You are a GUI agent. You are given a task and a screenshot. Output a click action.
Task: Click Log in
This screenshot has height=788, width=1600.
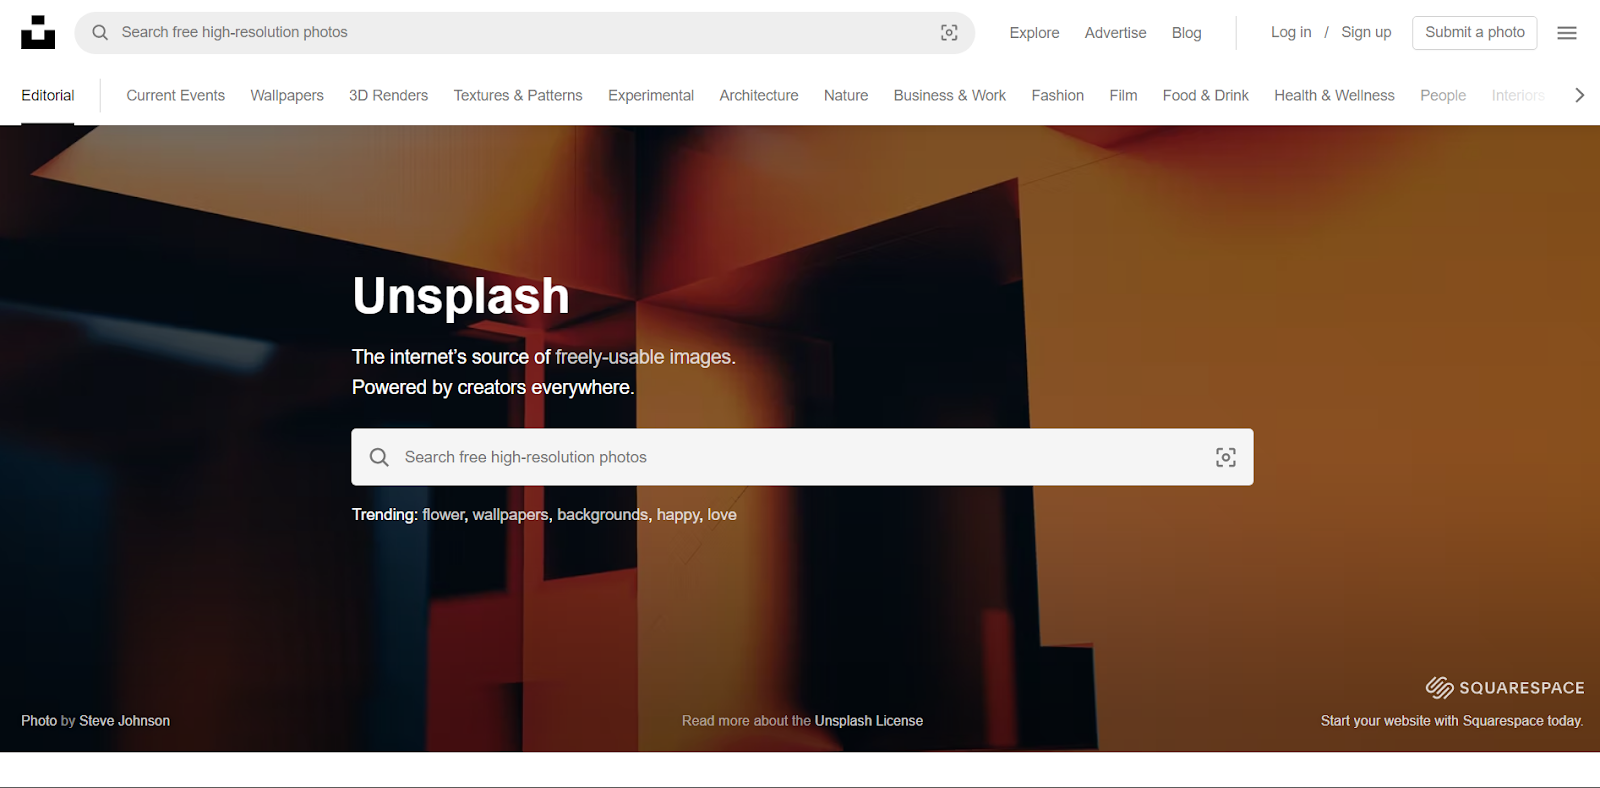coord(1291,32)
